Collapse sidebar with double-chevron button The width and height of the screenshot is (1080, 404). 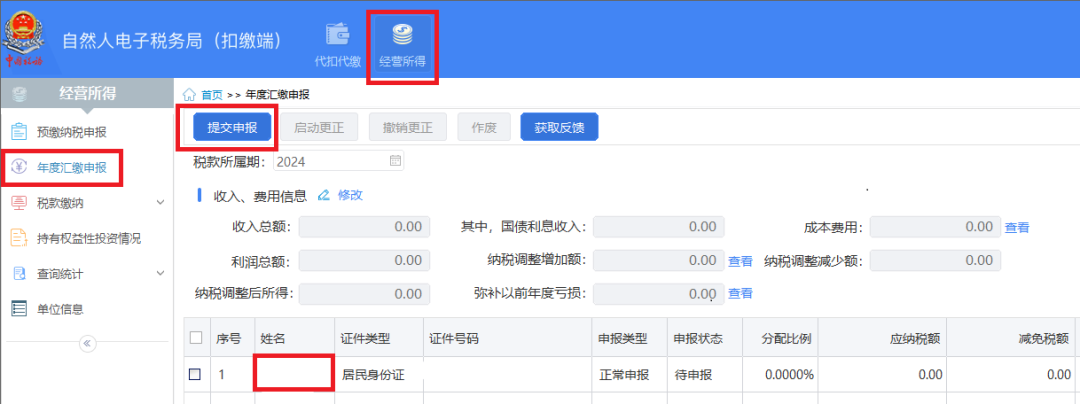tap(87, 343)
